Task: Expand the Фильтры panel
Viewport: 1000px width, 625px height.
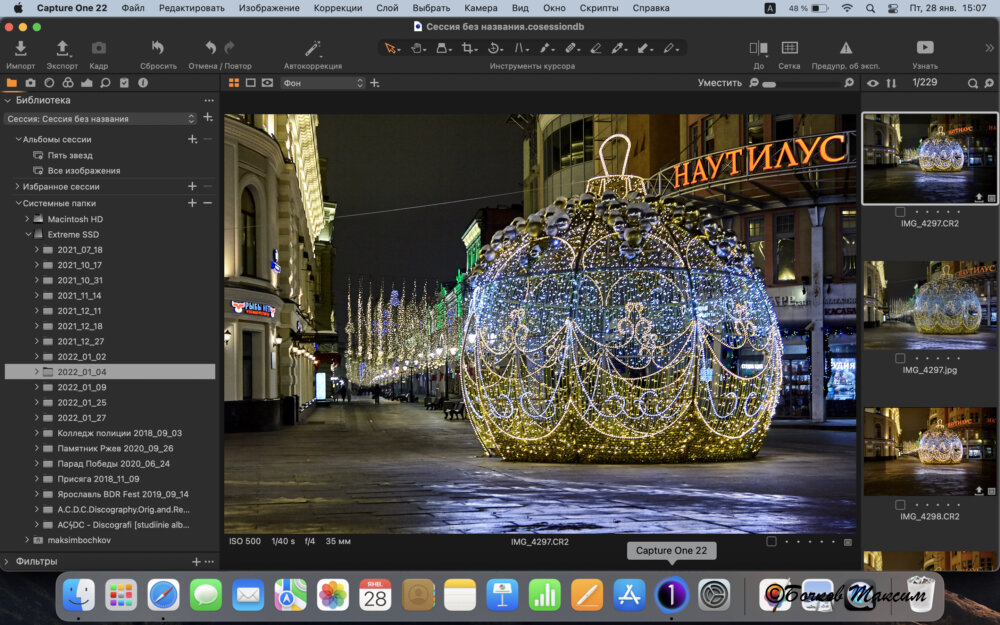Action: pyautogui.click(x=7, y=561)
